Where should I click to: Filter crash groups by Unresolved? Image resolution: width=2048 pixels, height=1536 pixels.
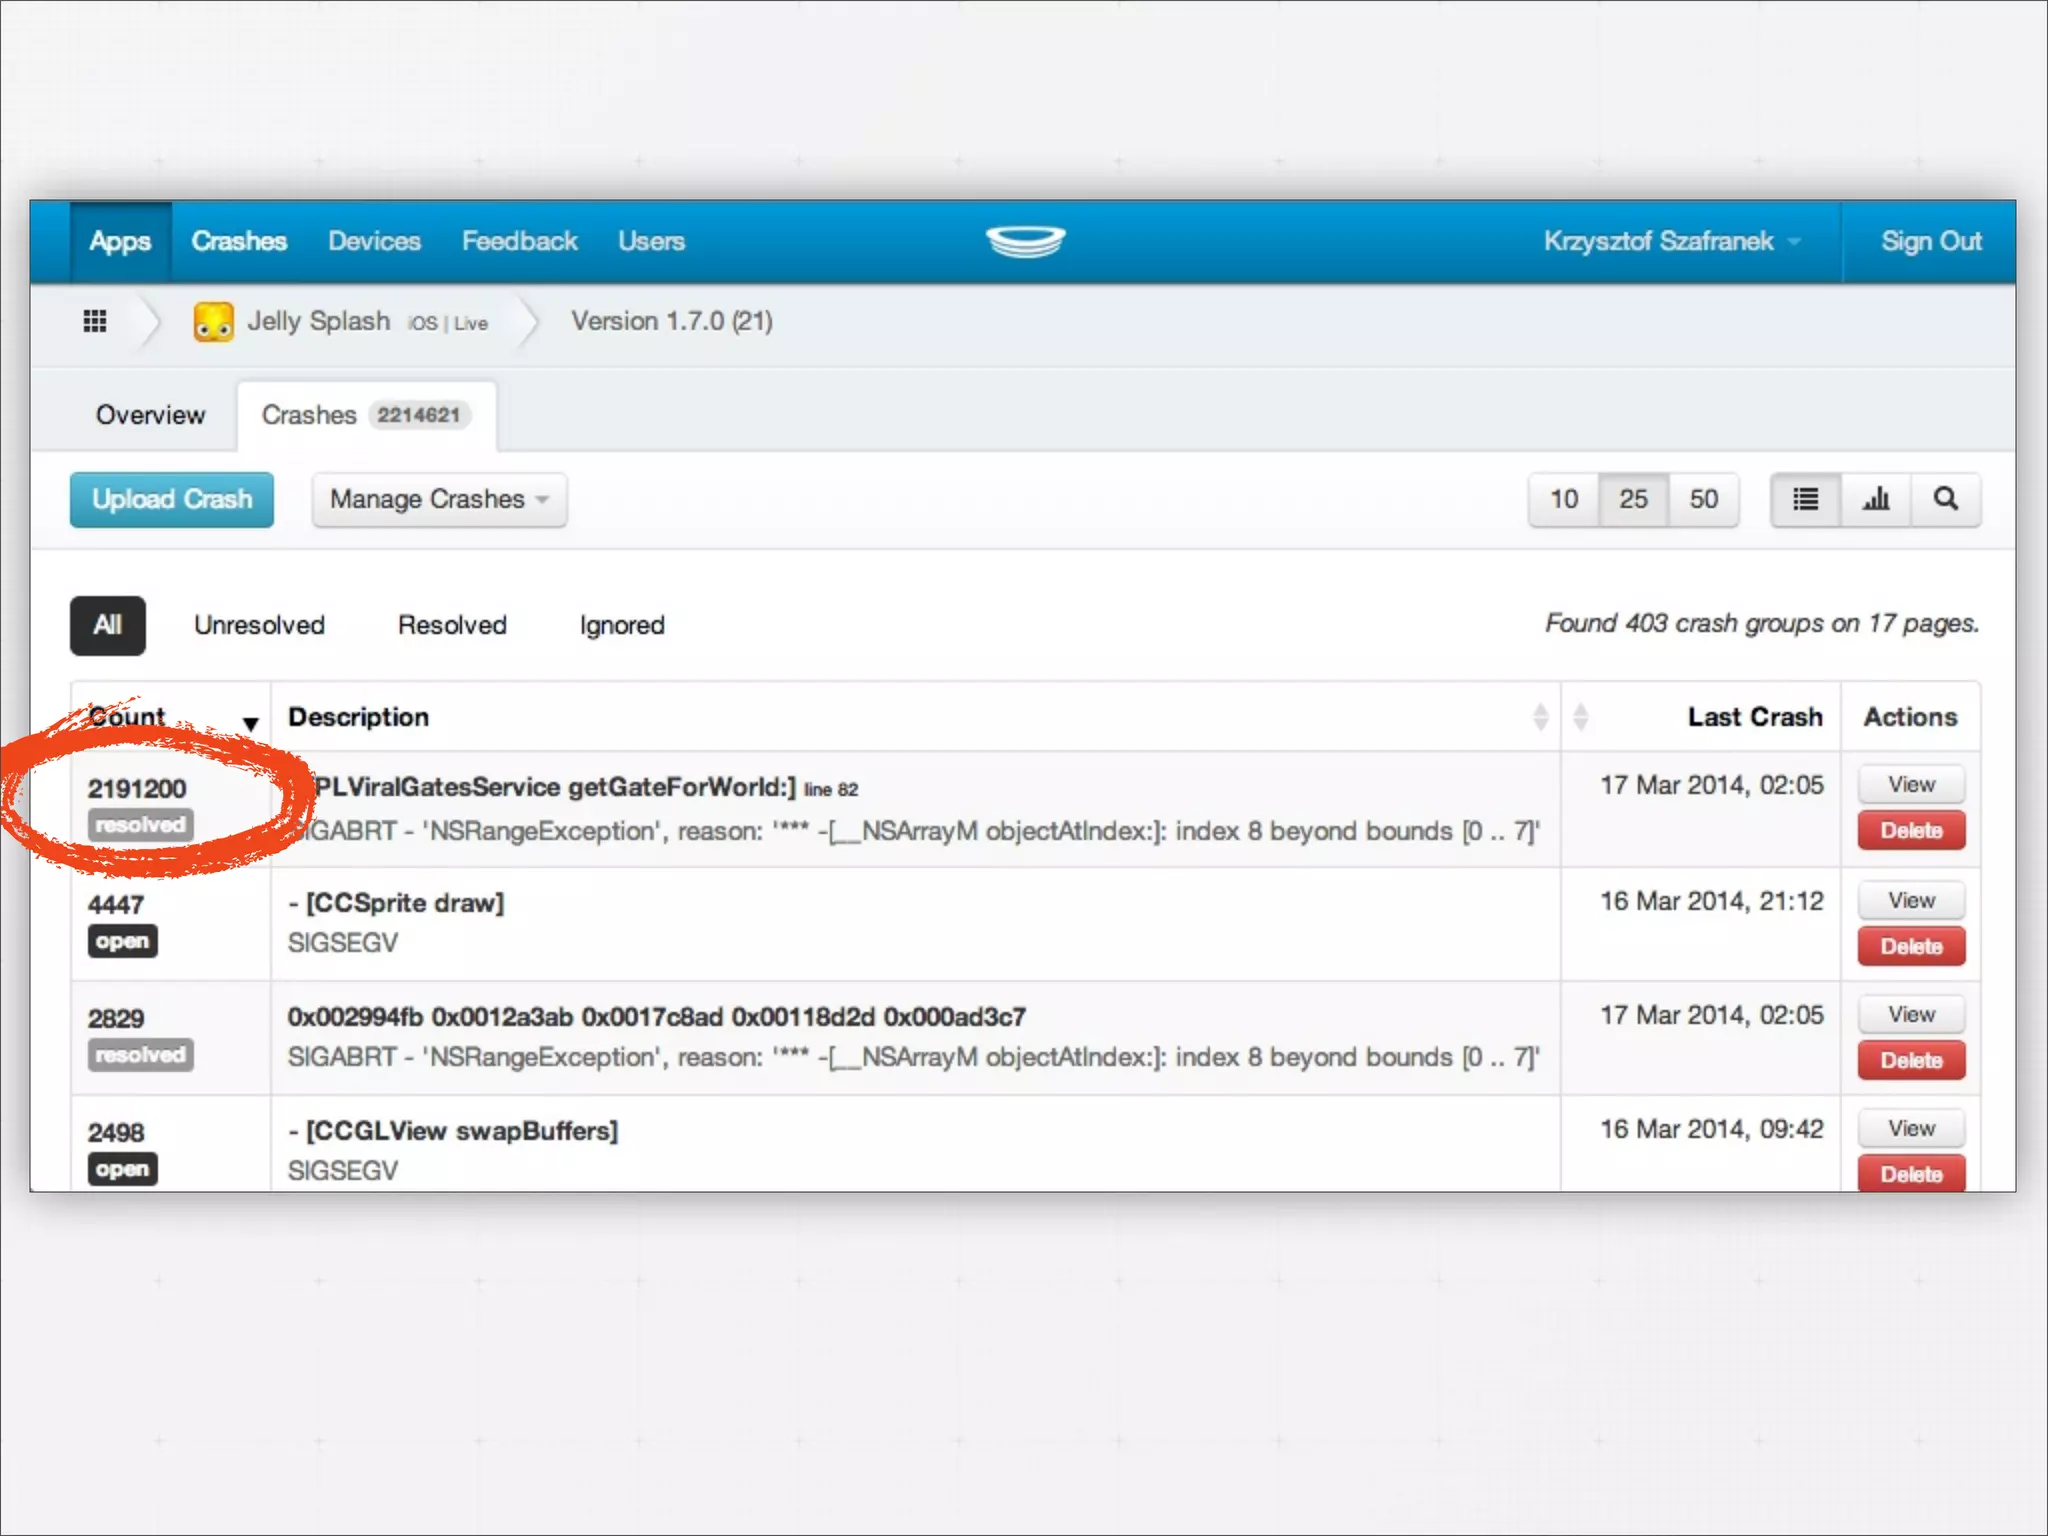coord(259,625)
